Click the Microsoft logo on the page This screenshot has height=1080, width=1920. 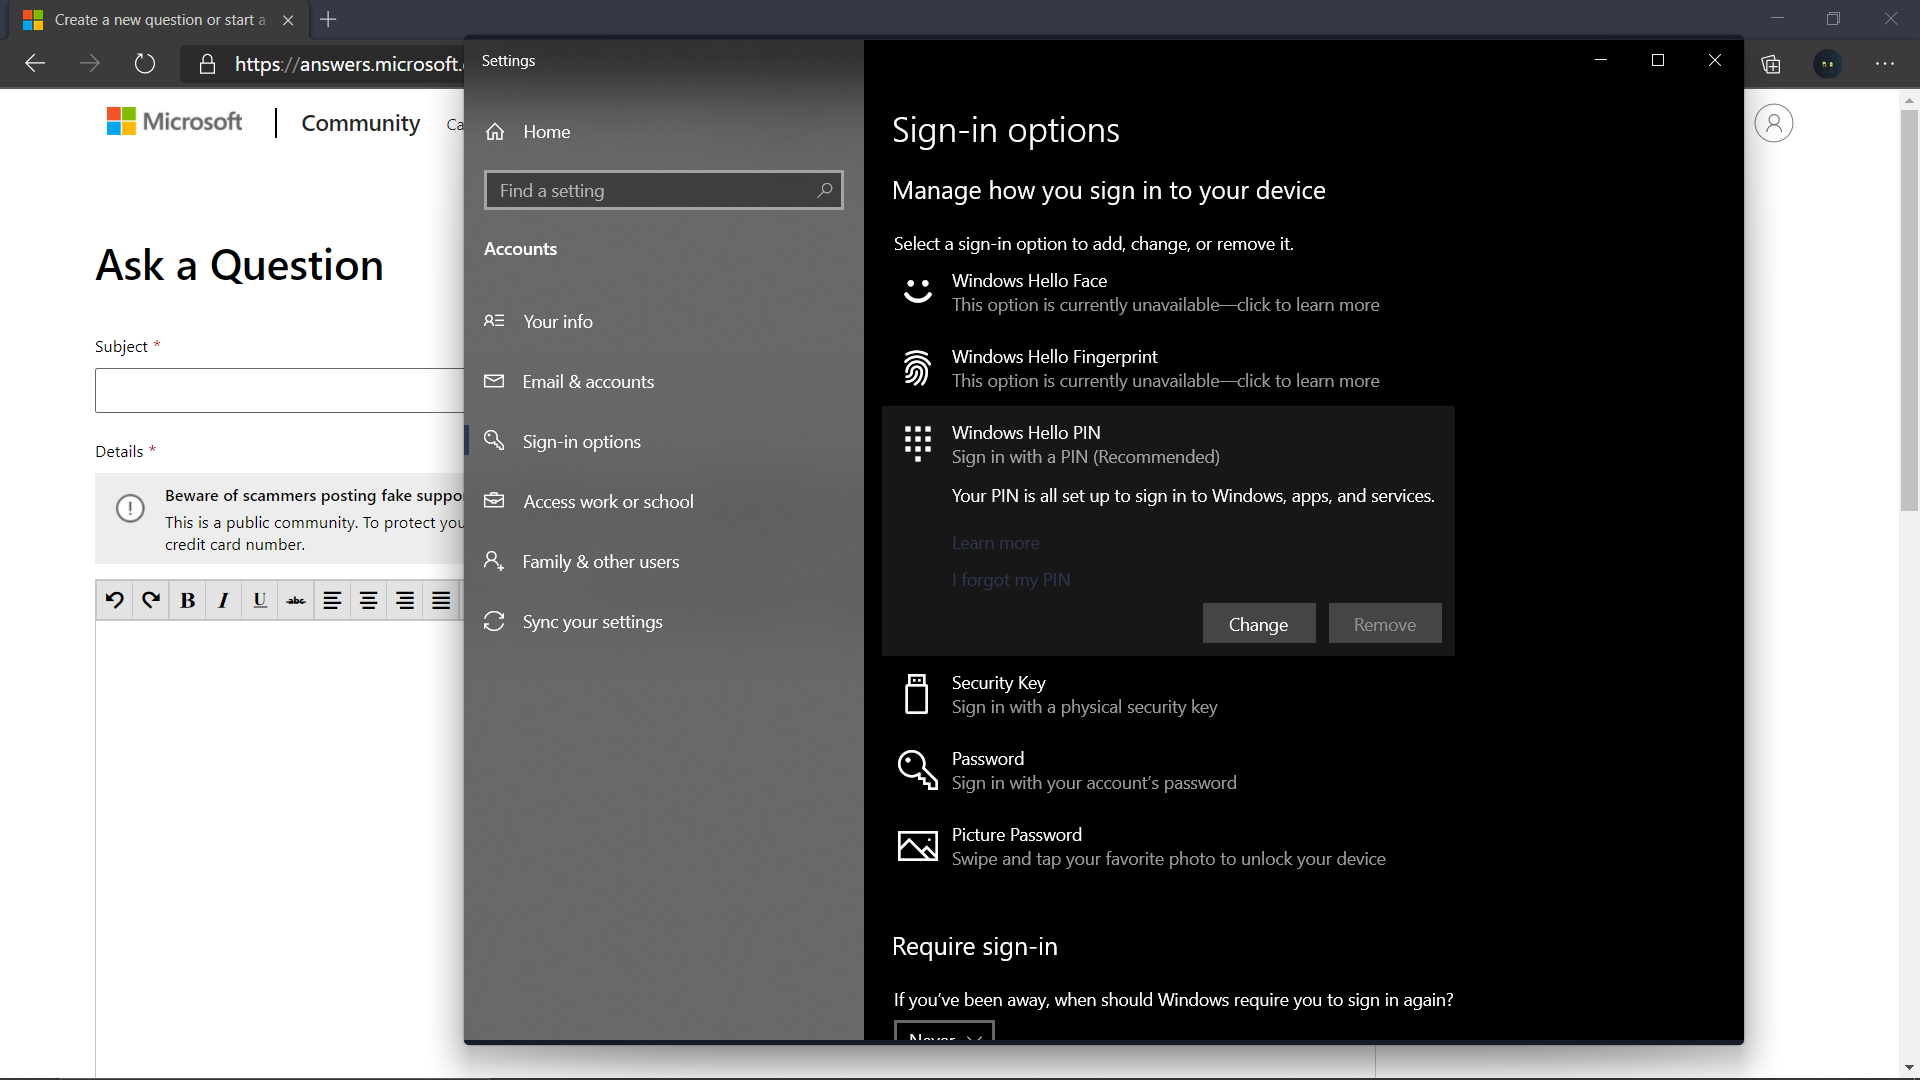click(174, 122)
